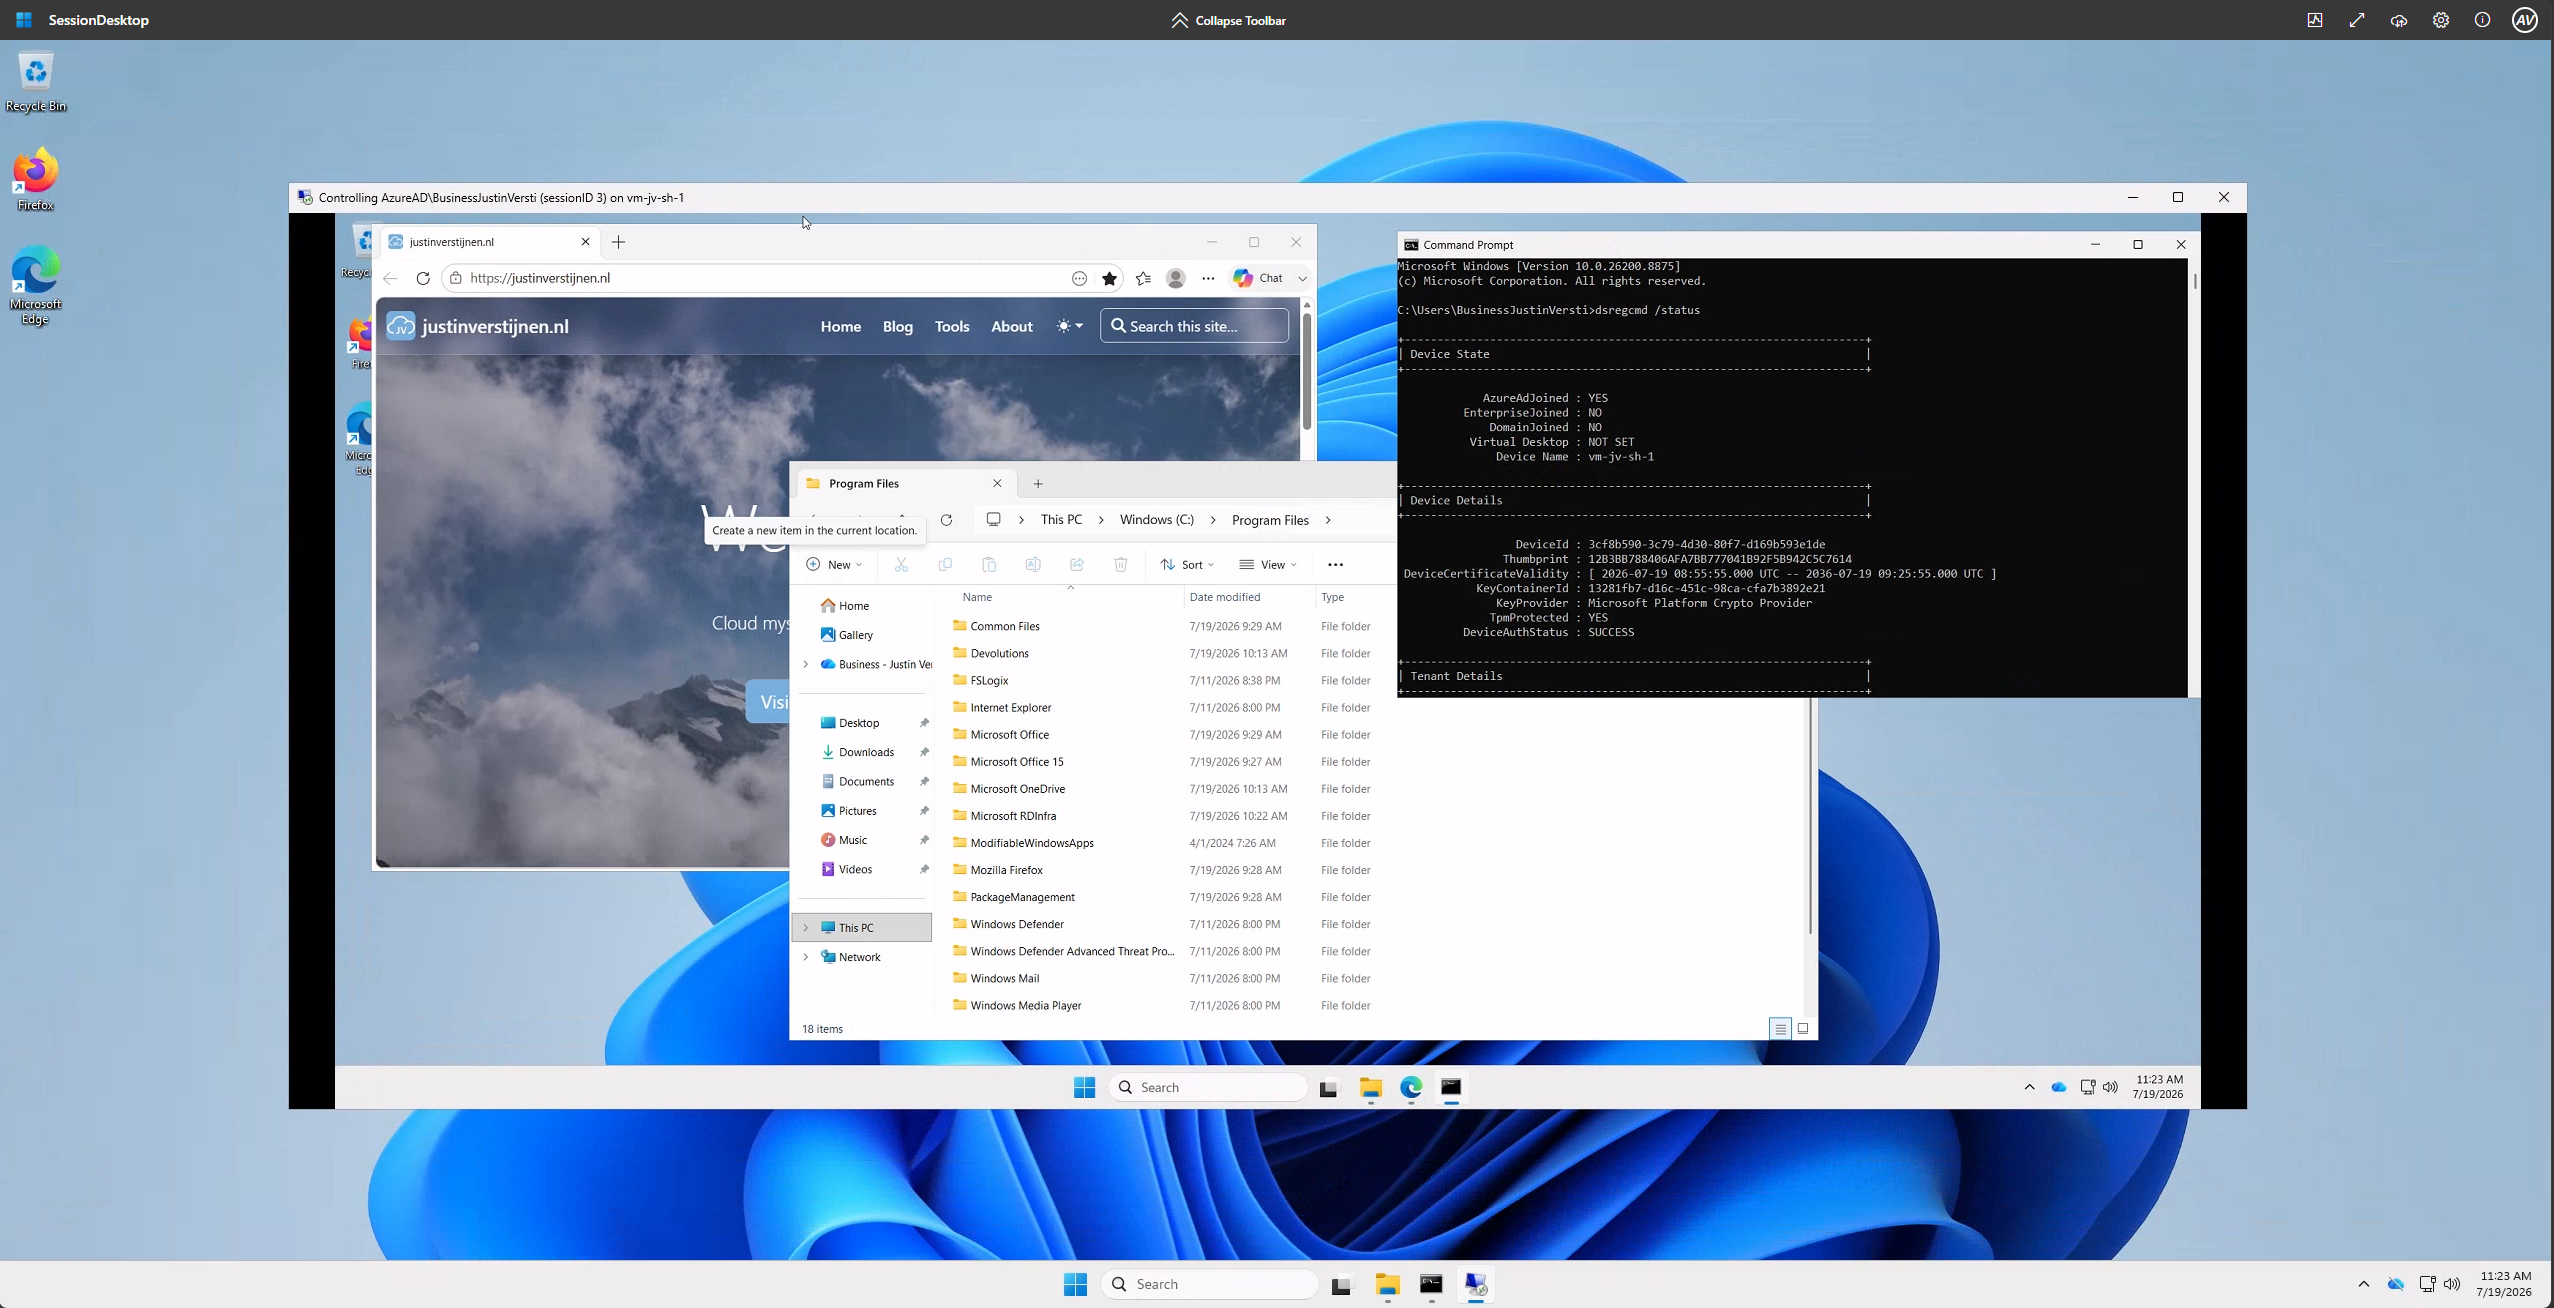
Task: Click remote session taskbar Edge icon
Action: pyautogui.click(x=1410, y=1087)
